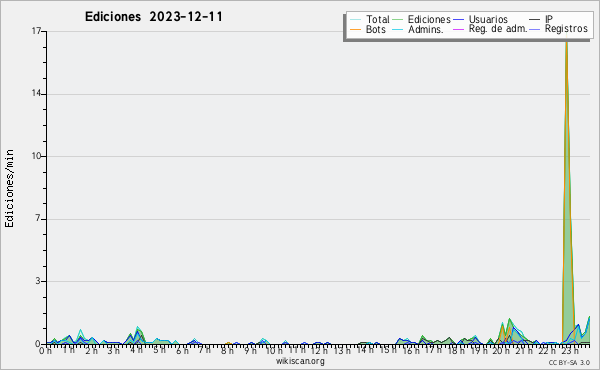The height and width of the screenshot is (370, 600).
Task: Click the 'CC BY-SA 3.0' license text
Action: point(569,362)
